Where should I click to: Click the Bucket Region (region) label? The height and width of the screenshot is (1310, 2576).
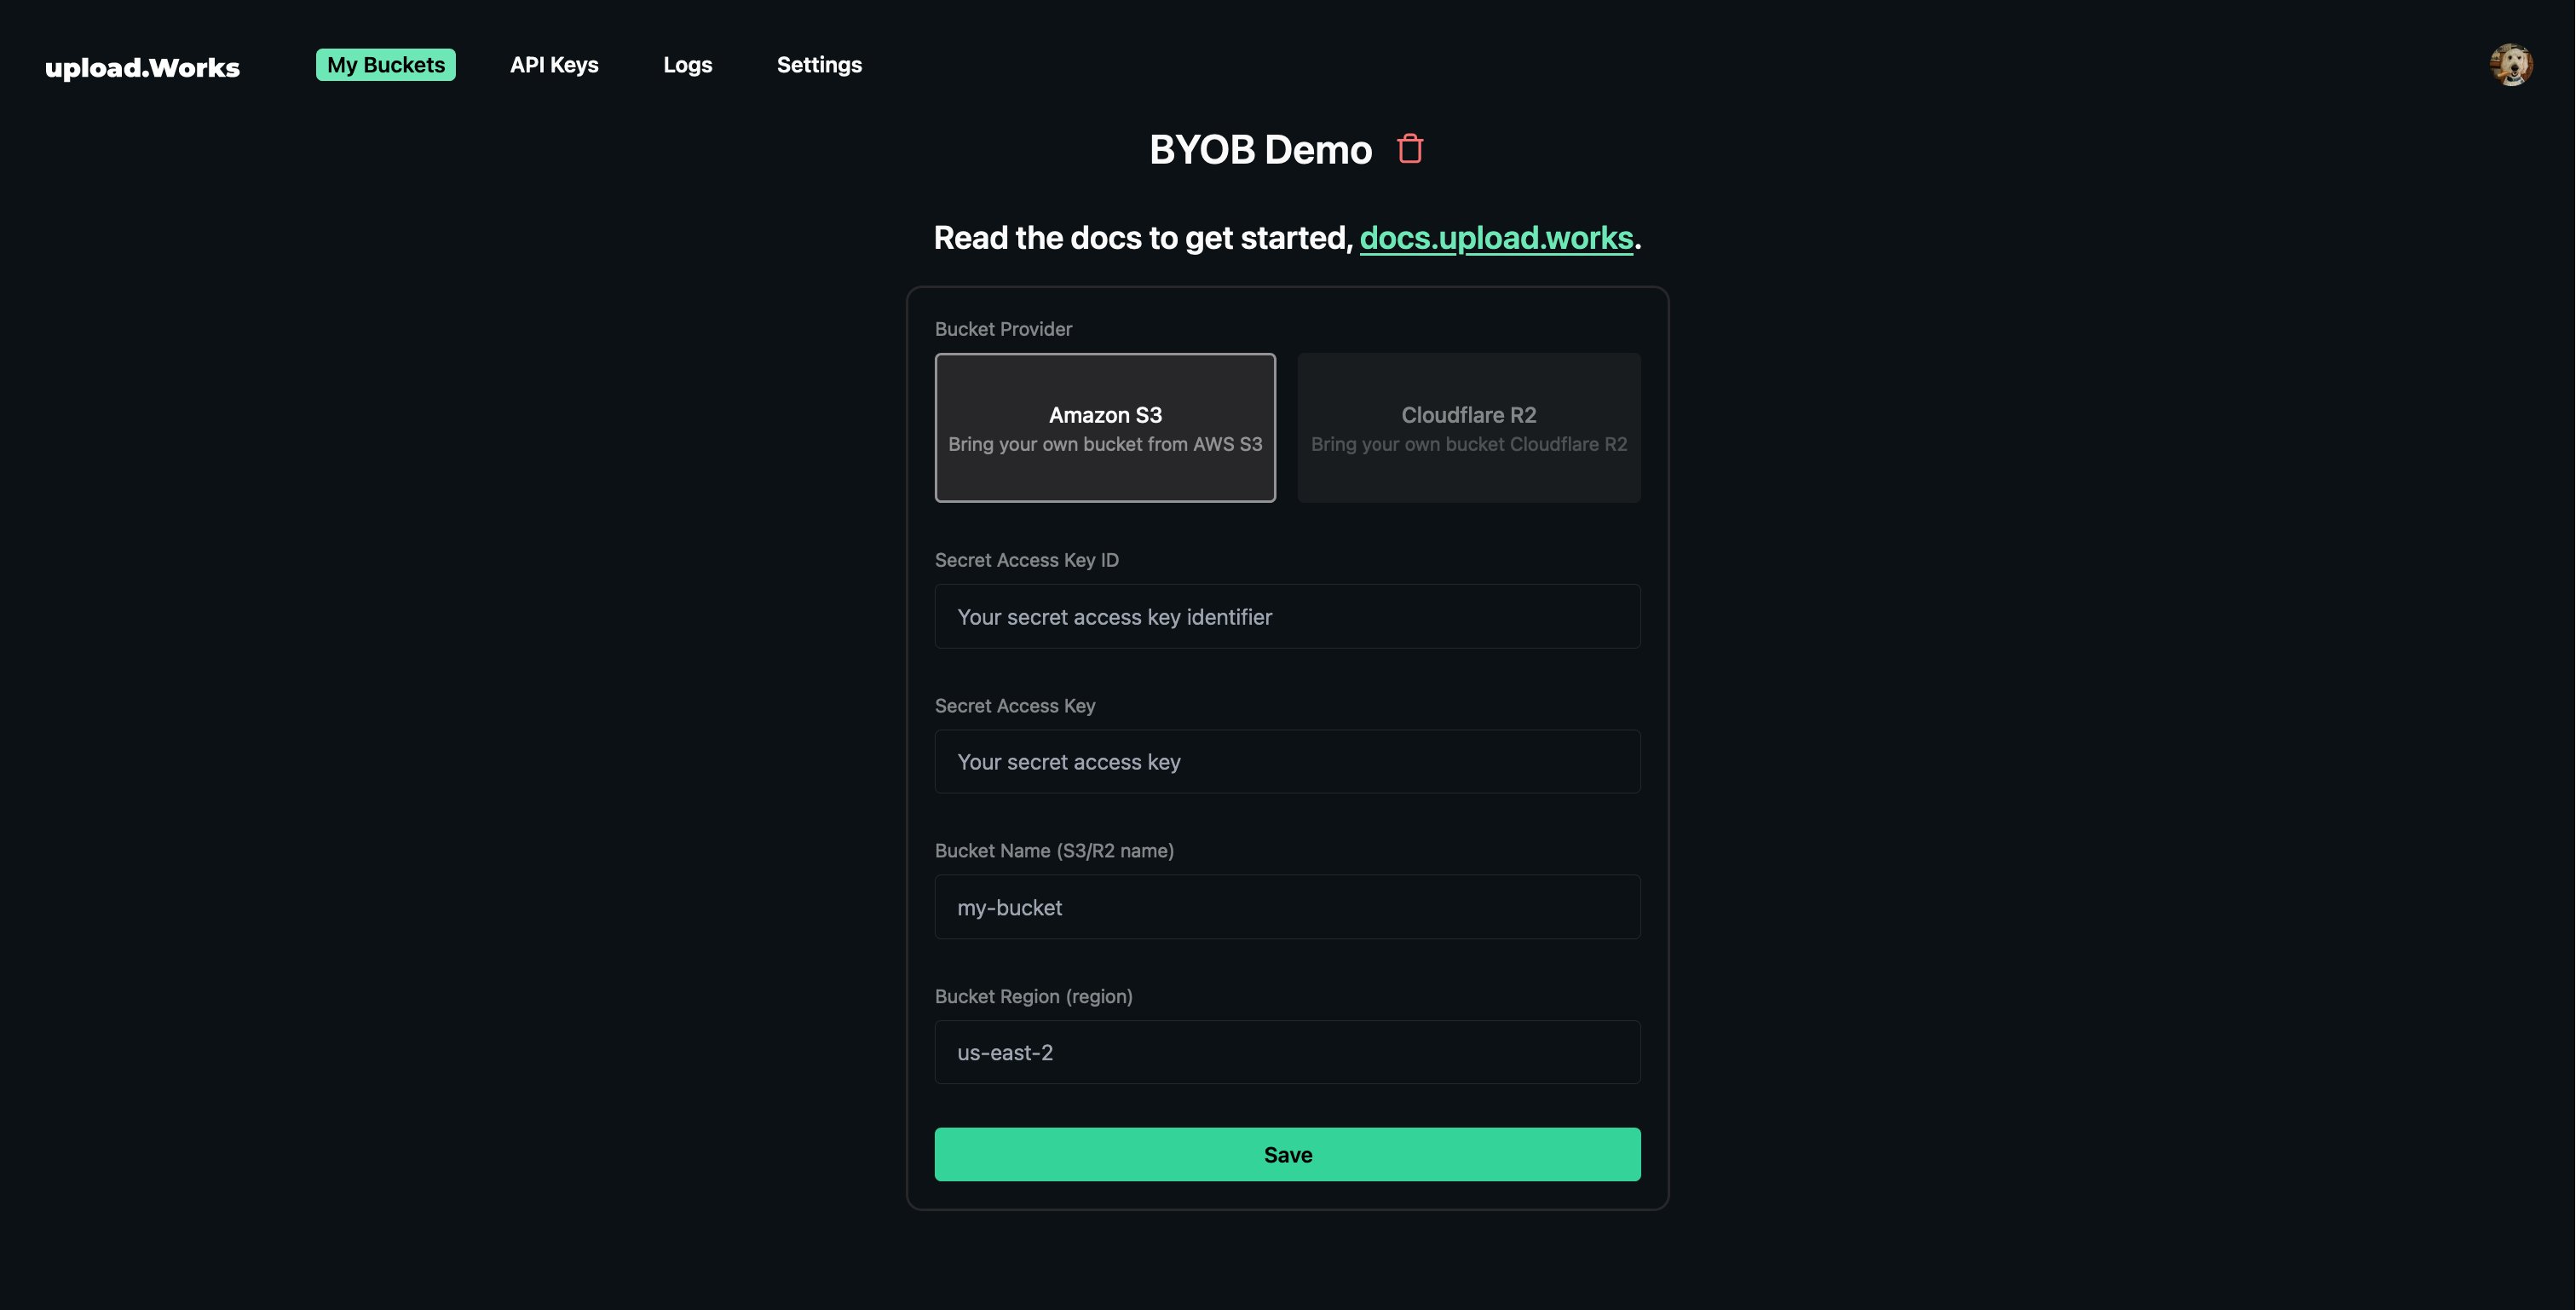coord(1034,996)
